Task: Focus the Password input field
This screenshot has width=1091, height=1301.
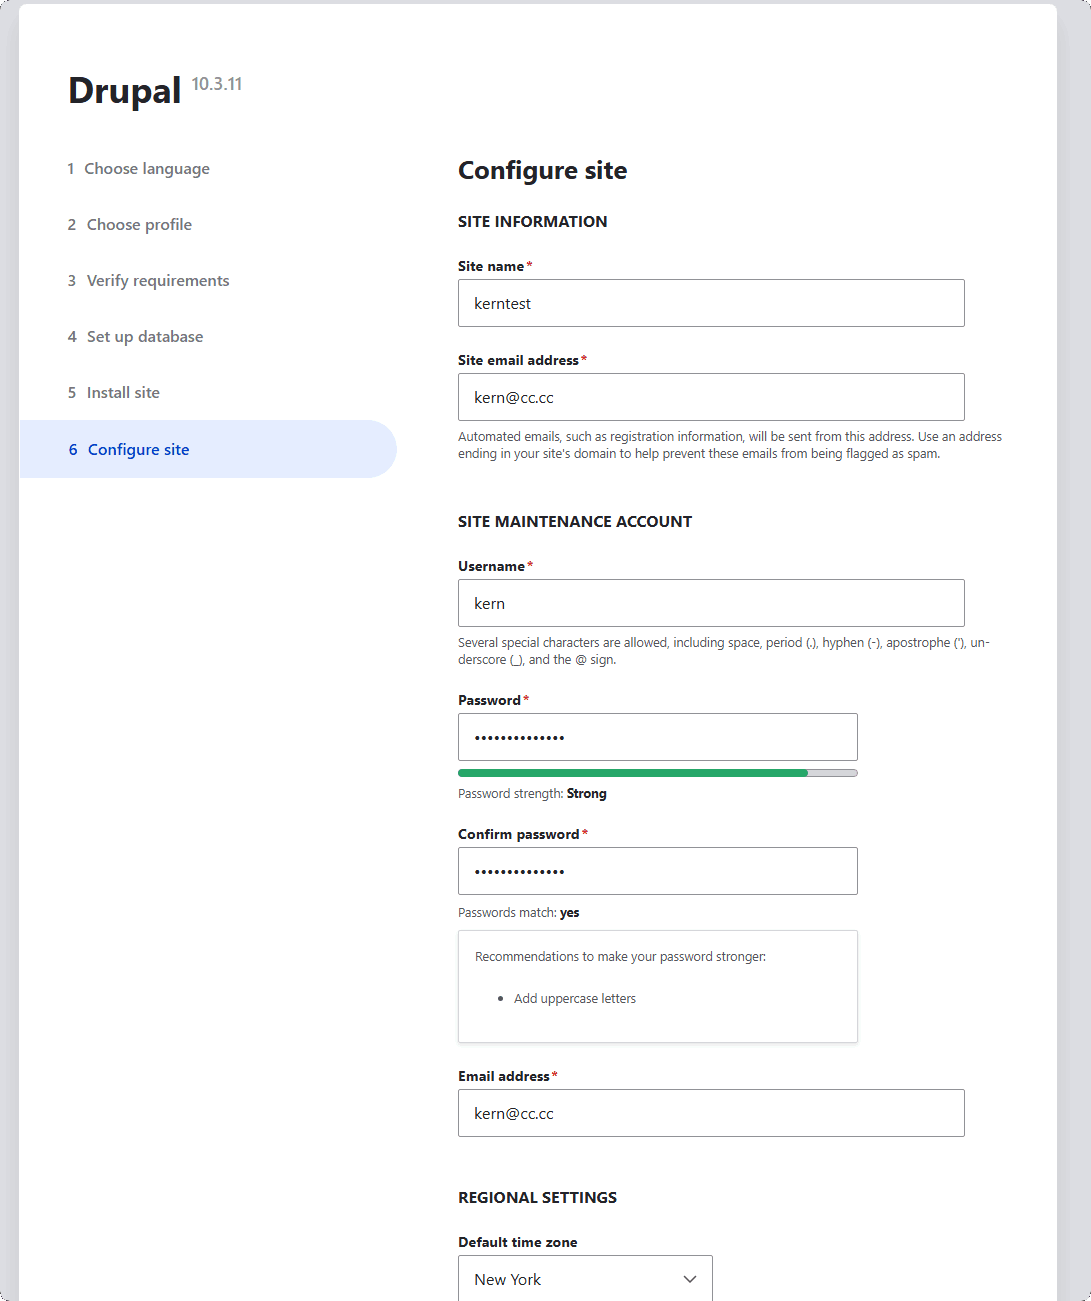Action: click(657, 737)
